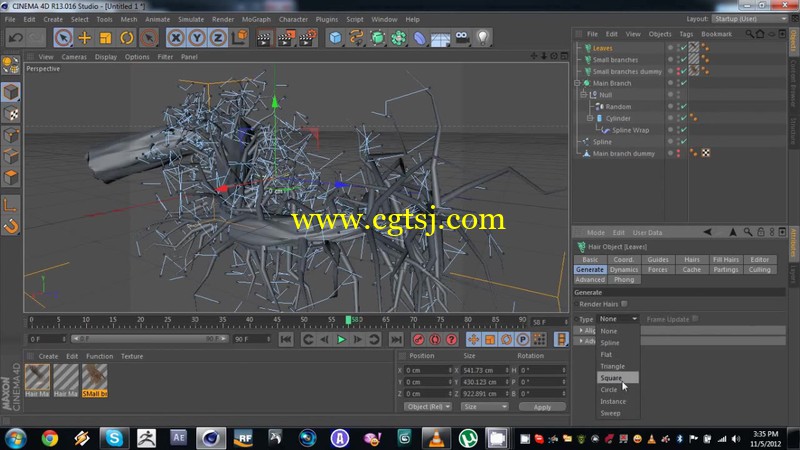Add a light object icon
Image resolution: width=800 pixels, height=450 pixels.
click(483, 38)
